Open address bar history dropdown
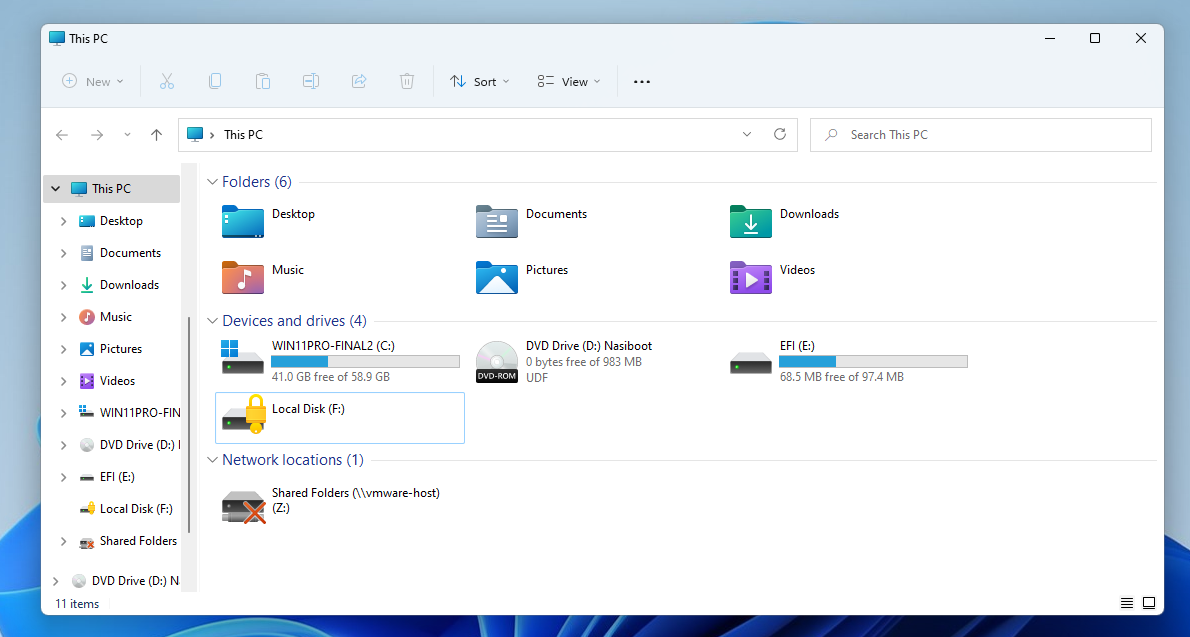Screen dimensions: 1190x637 point(747,134)
